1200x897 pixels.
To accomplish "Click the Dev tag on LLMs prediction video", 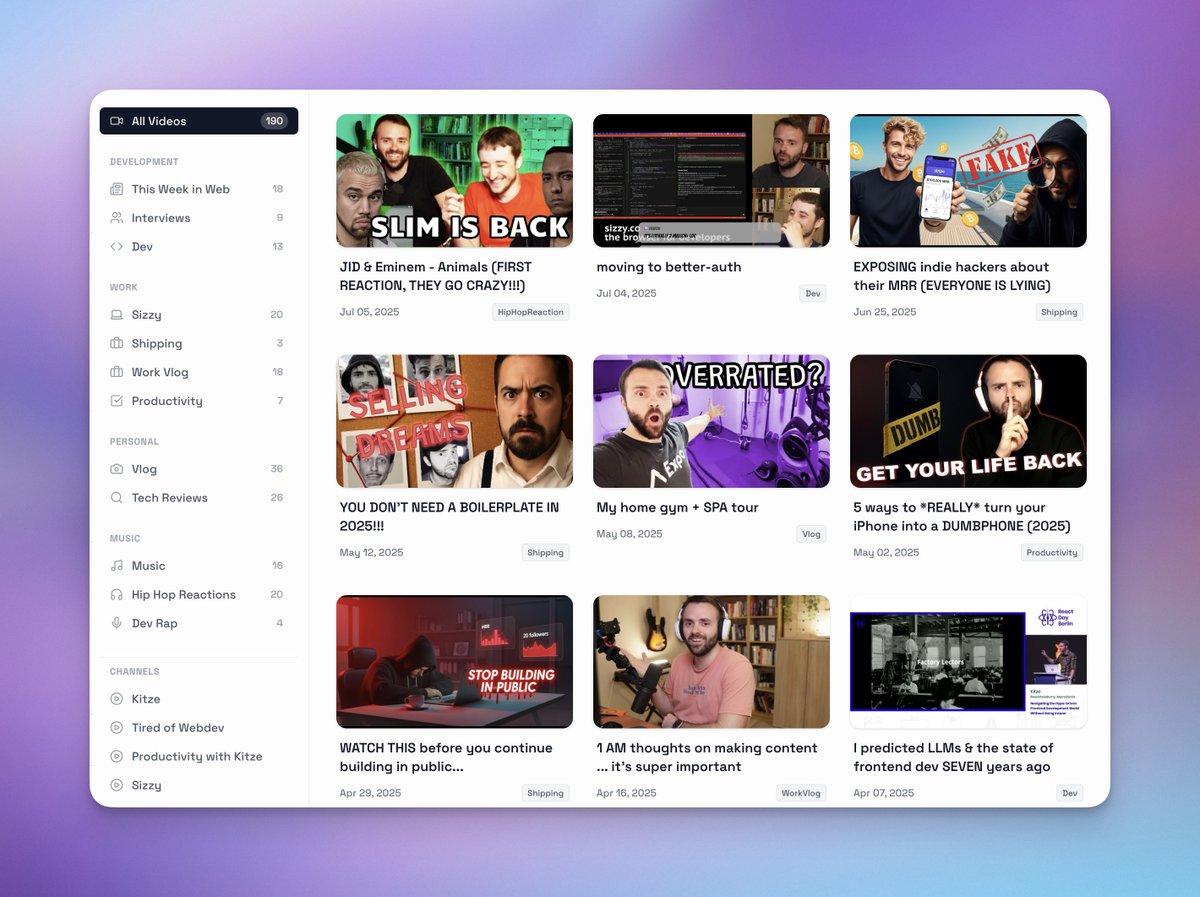I will click(x=1070, y=793).
